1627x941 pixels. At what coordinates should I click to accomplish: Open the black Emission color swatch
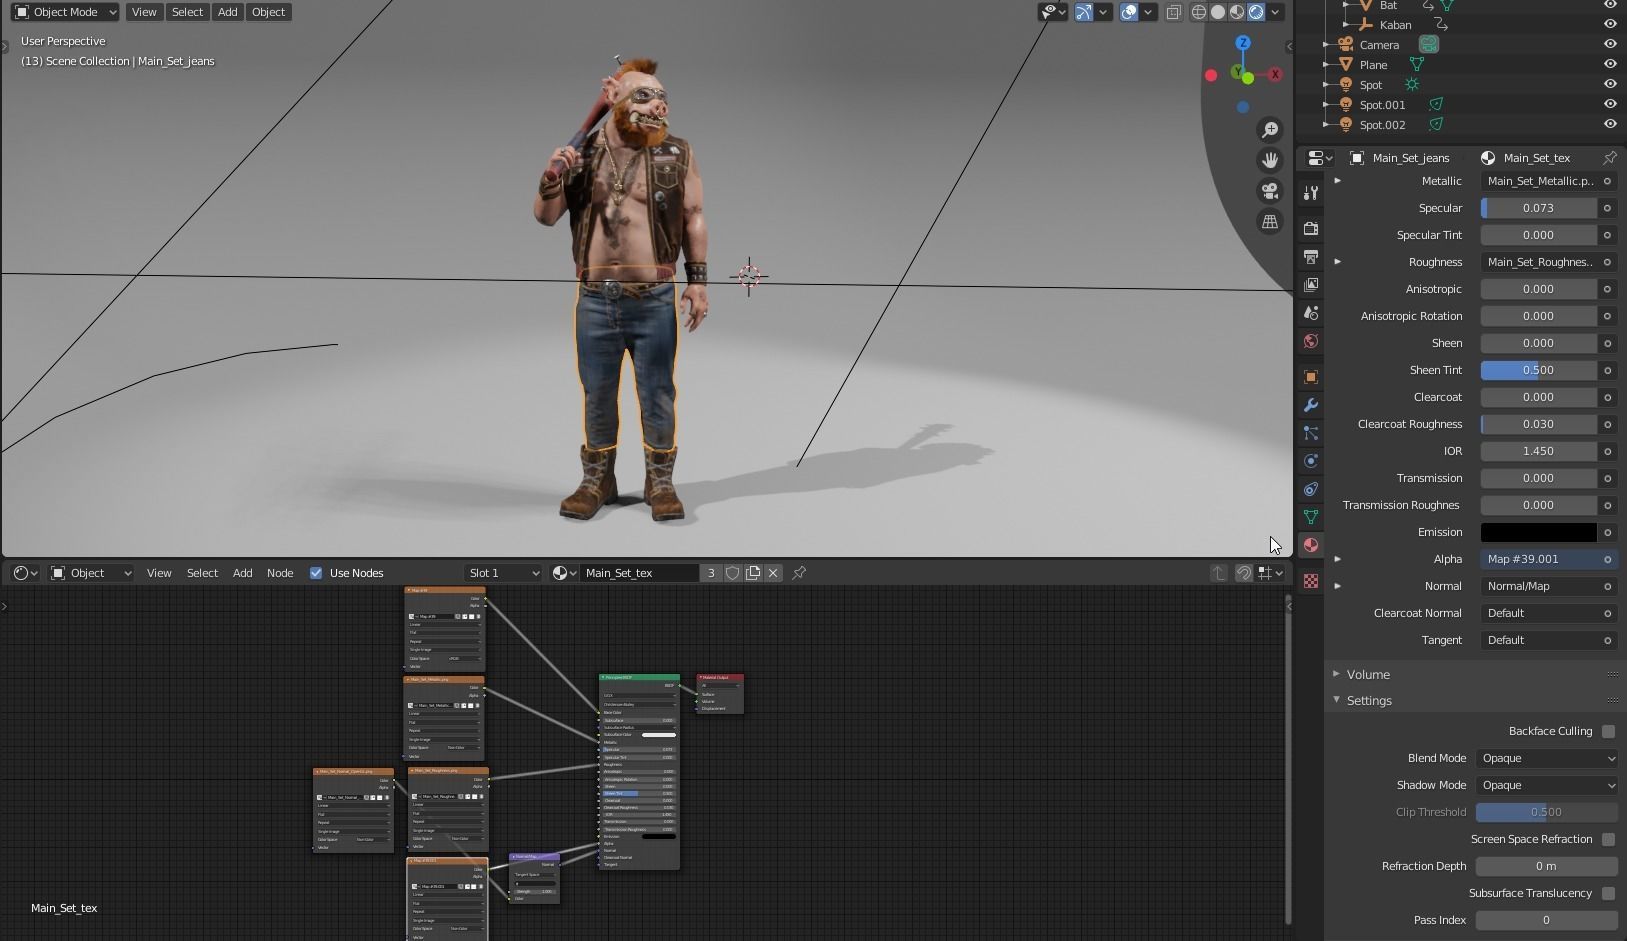tap(1539, 532)
